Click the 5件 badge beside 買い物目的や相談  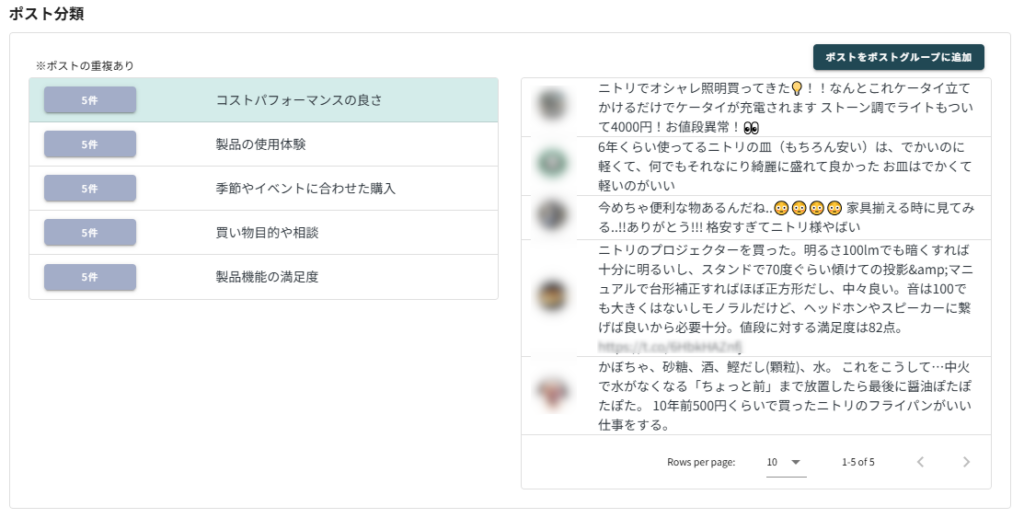click(x=90, y=233)
